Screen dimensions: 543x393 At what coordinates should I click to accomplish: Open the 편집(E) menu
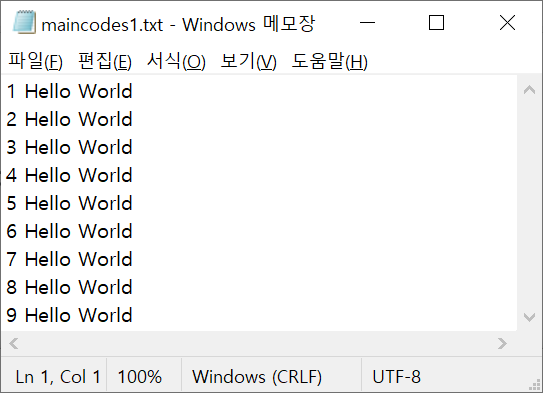pos(105,61)
